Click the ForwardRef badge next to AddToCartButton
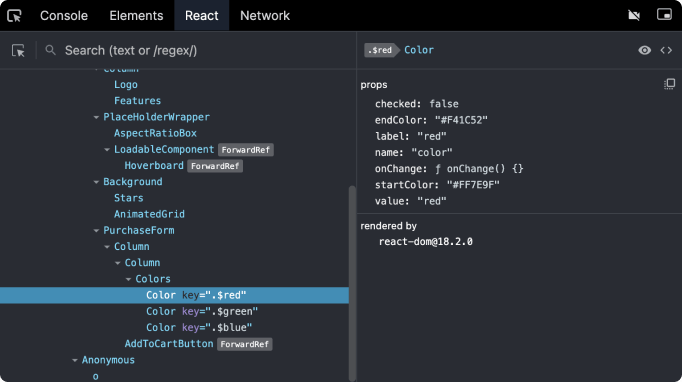Image resolution: width=682 pixels, height=382 pixels. click(244, 344)
